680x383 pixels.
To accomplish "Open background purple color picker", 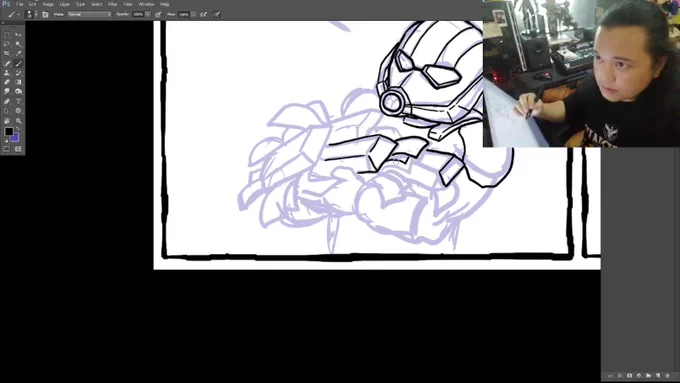I will (x=16, y=138).
